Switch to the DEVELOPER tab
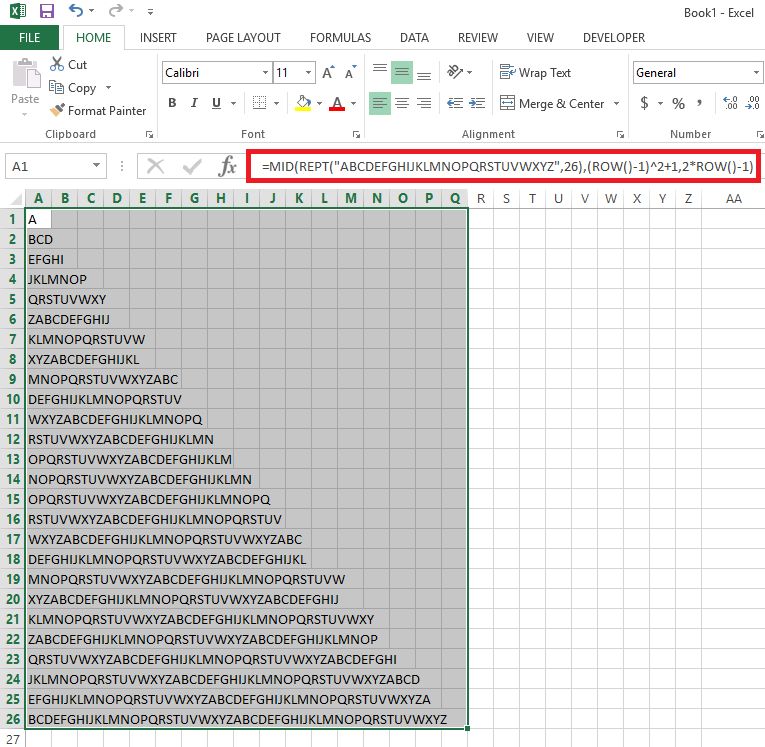 pos(614,38)
